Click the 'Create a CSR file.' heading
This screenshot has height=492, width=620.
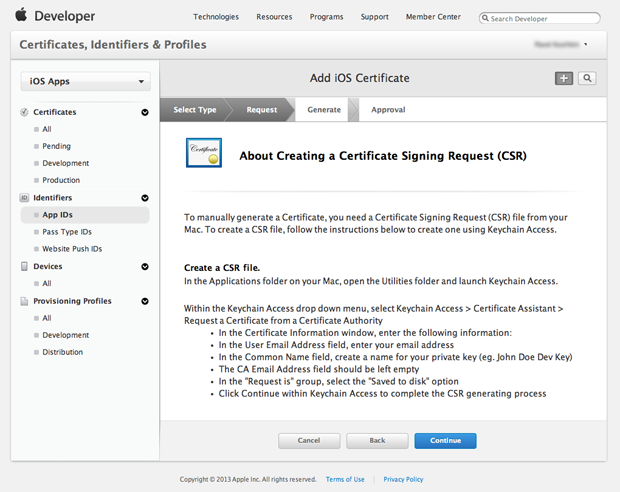222,268
